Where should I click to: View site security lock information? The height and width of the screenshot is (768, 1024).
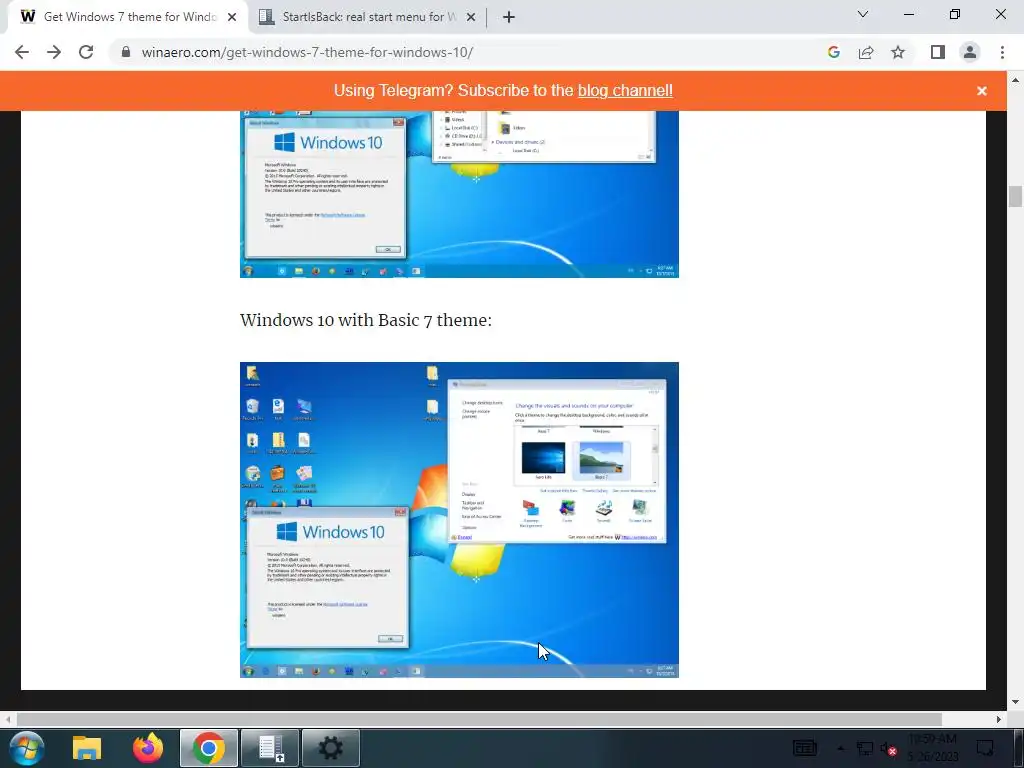coord(126,52)
